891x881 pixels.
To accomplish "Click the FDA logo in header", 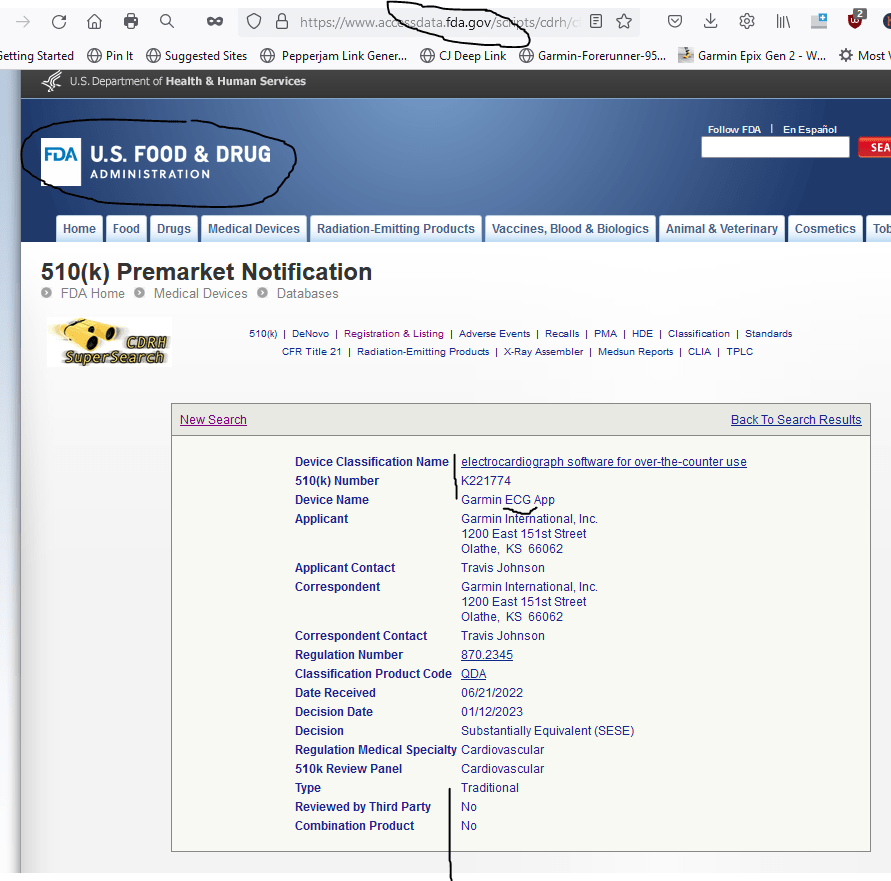I will 61,162.
